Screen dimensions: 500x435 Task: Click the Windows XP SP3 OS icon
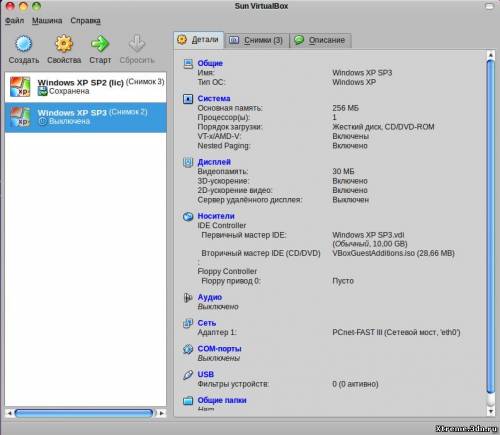[20, 117]
